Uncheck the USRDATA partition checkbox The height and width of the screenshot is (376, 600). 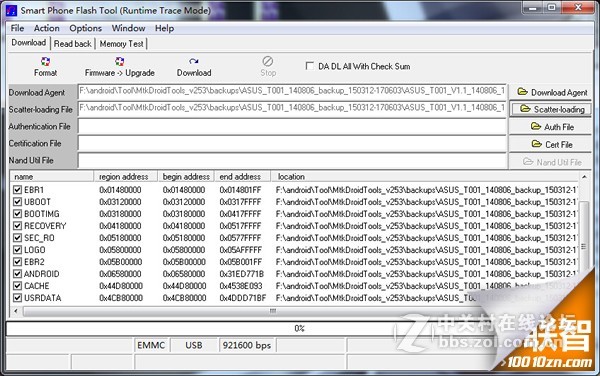click(x=17, y=298)
